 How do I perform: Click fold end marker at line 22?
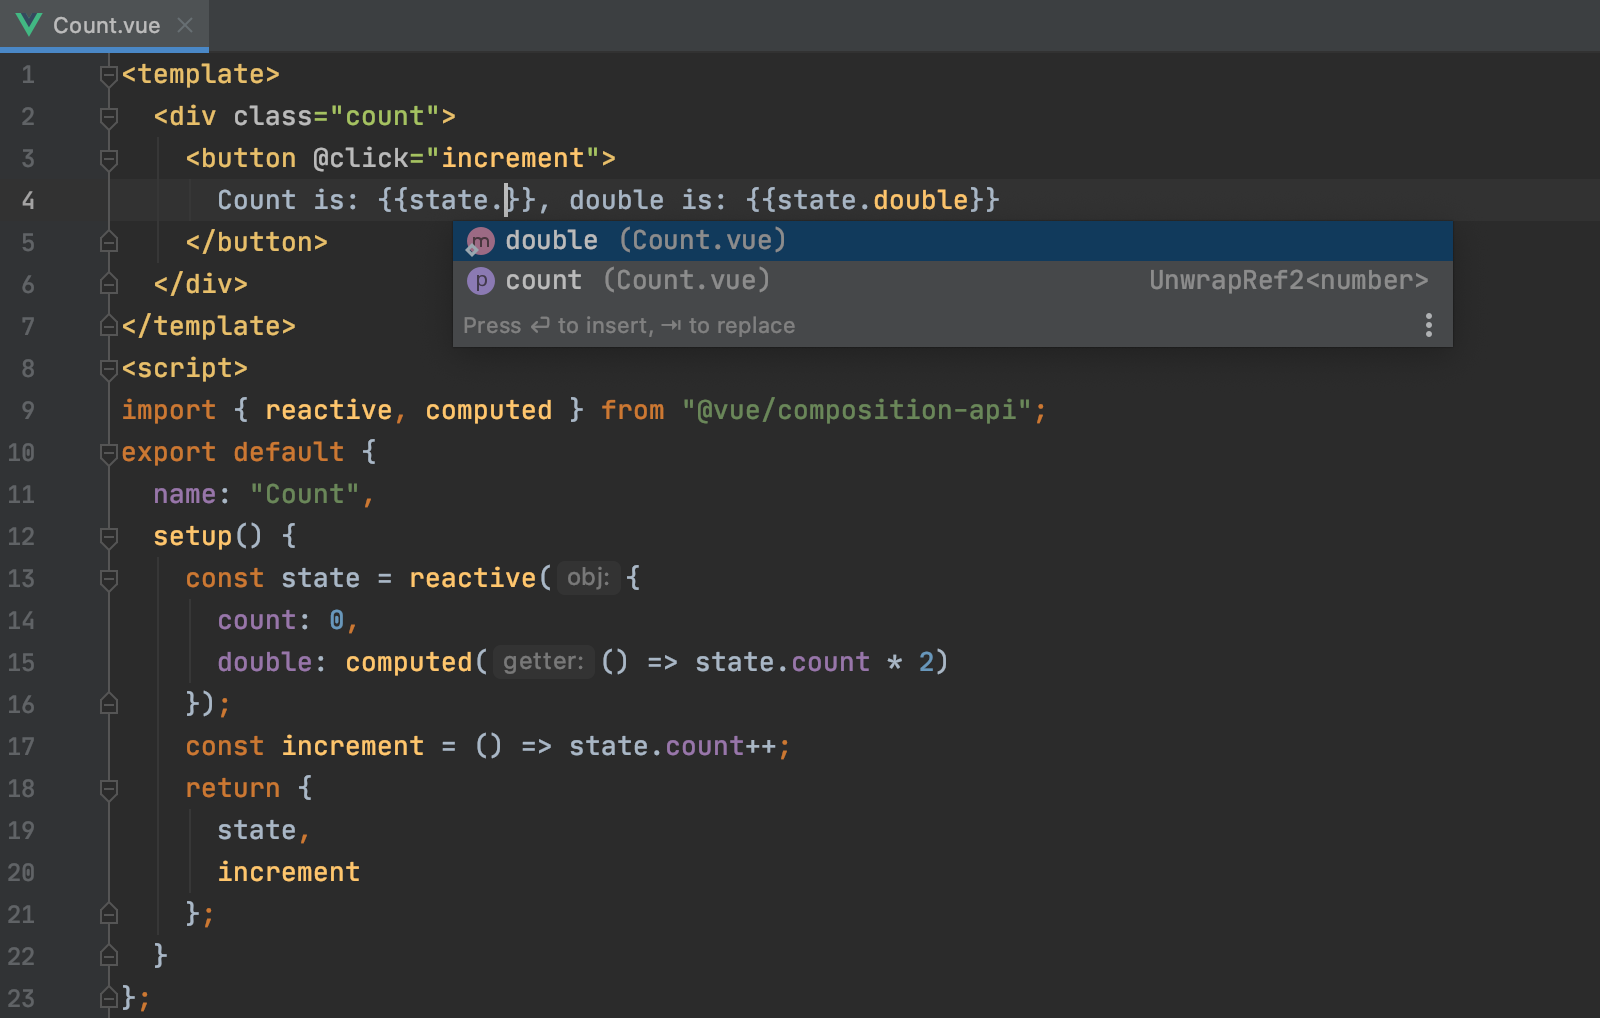(x=109, y=957)
